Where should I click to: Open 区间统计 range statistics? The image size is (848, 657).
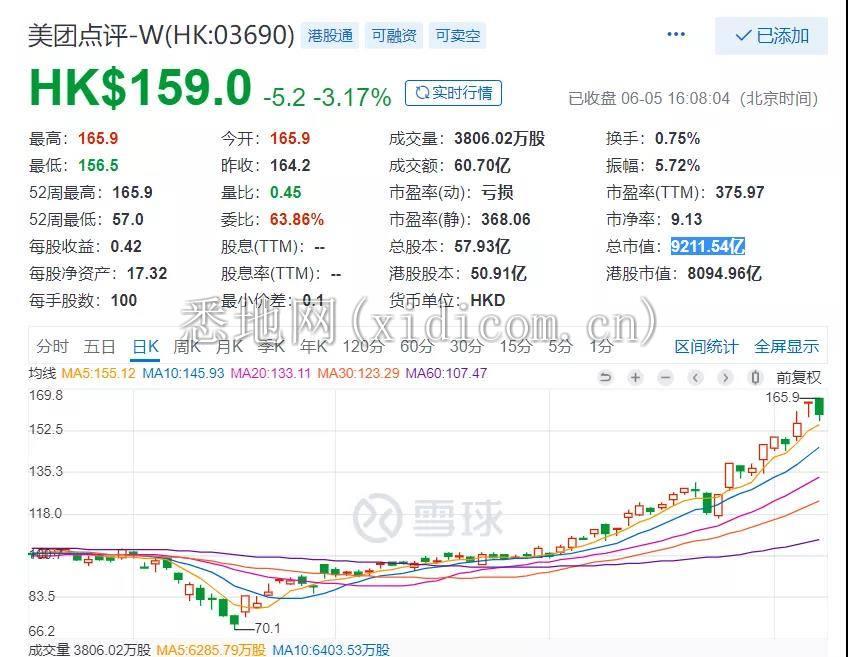pyautogui.click(x=706, y=347)
